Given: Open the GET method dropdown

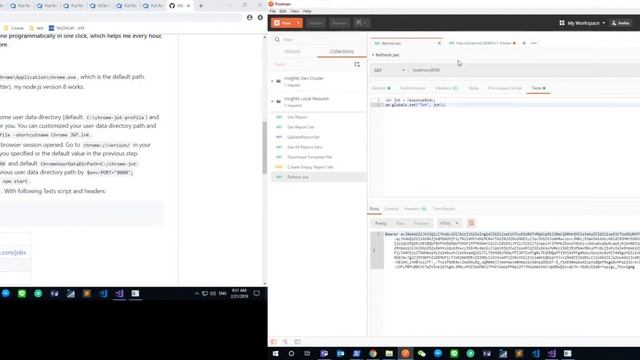Looking at the screenshot, I should (389, 70).
